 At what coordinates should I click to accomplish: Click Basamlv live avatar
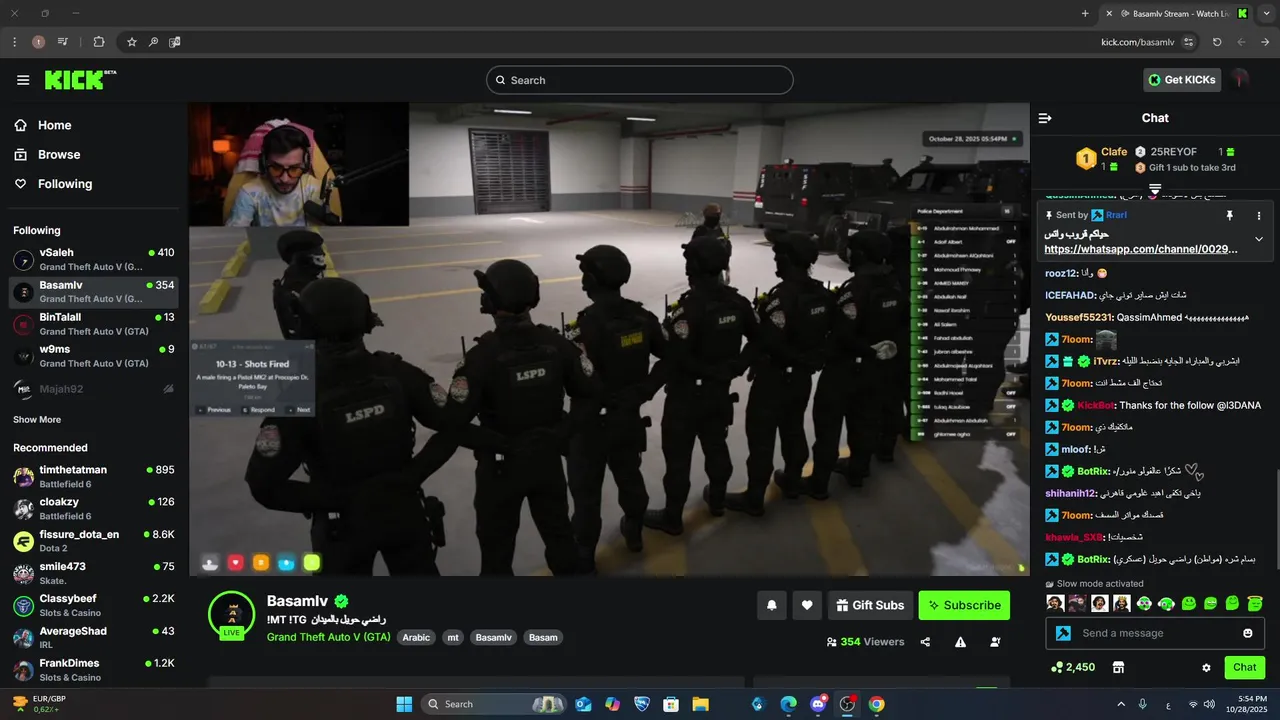pyautogui.click(x=231, y=614)
